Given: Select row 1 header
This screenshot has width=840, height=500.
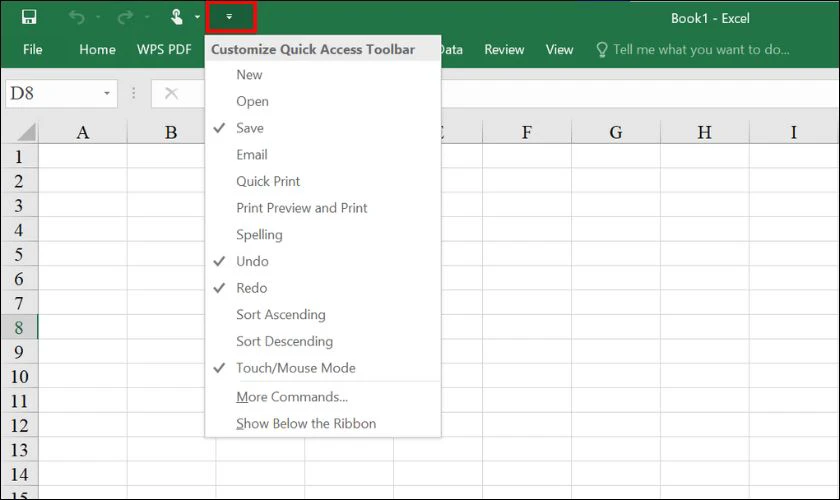Looking at the screenshot, I should [19, 156].
